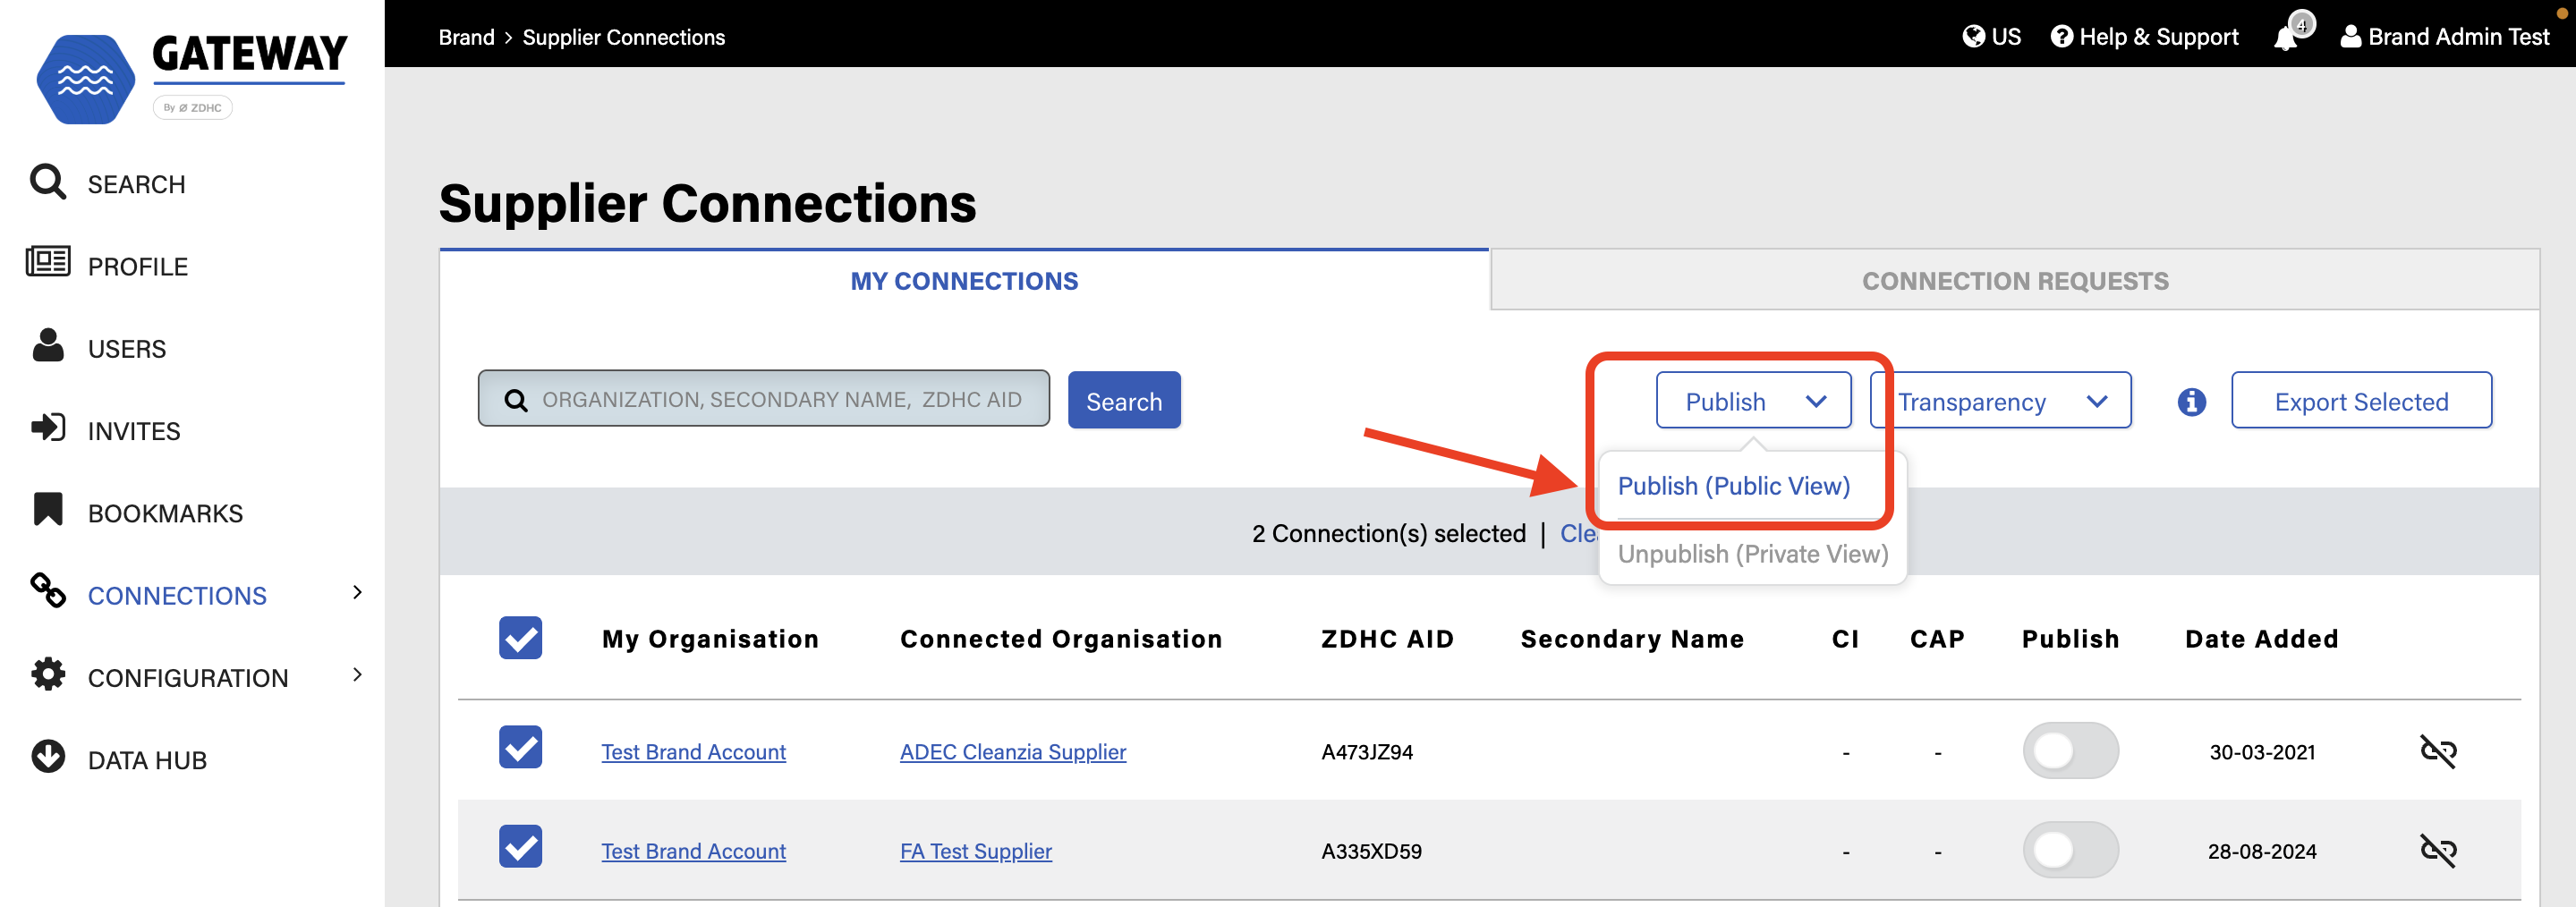Click the notification bell icon
The image size is (2576, 907).
point(2286,38)
